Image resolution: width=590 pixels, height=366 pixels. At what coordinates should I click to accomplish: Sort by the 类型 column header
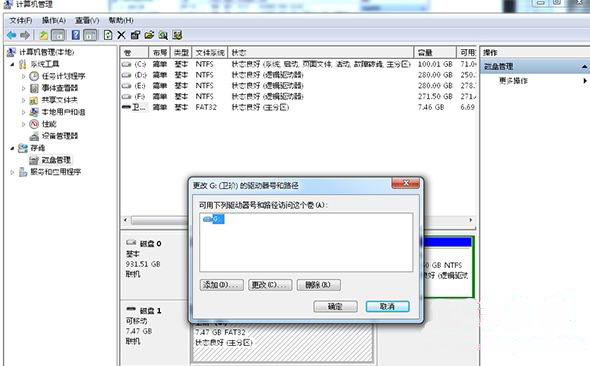(181, 53)
